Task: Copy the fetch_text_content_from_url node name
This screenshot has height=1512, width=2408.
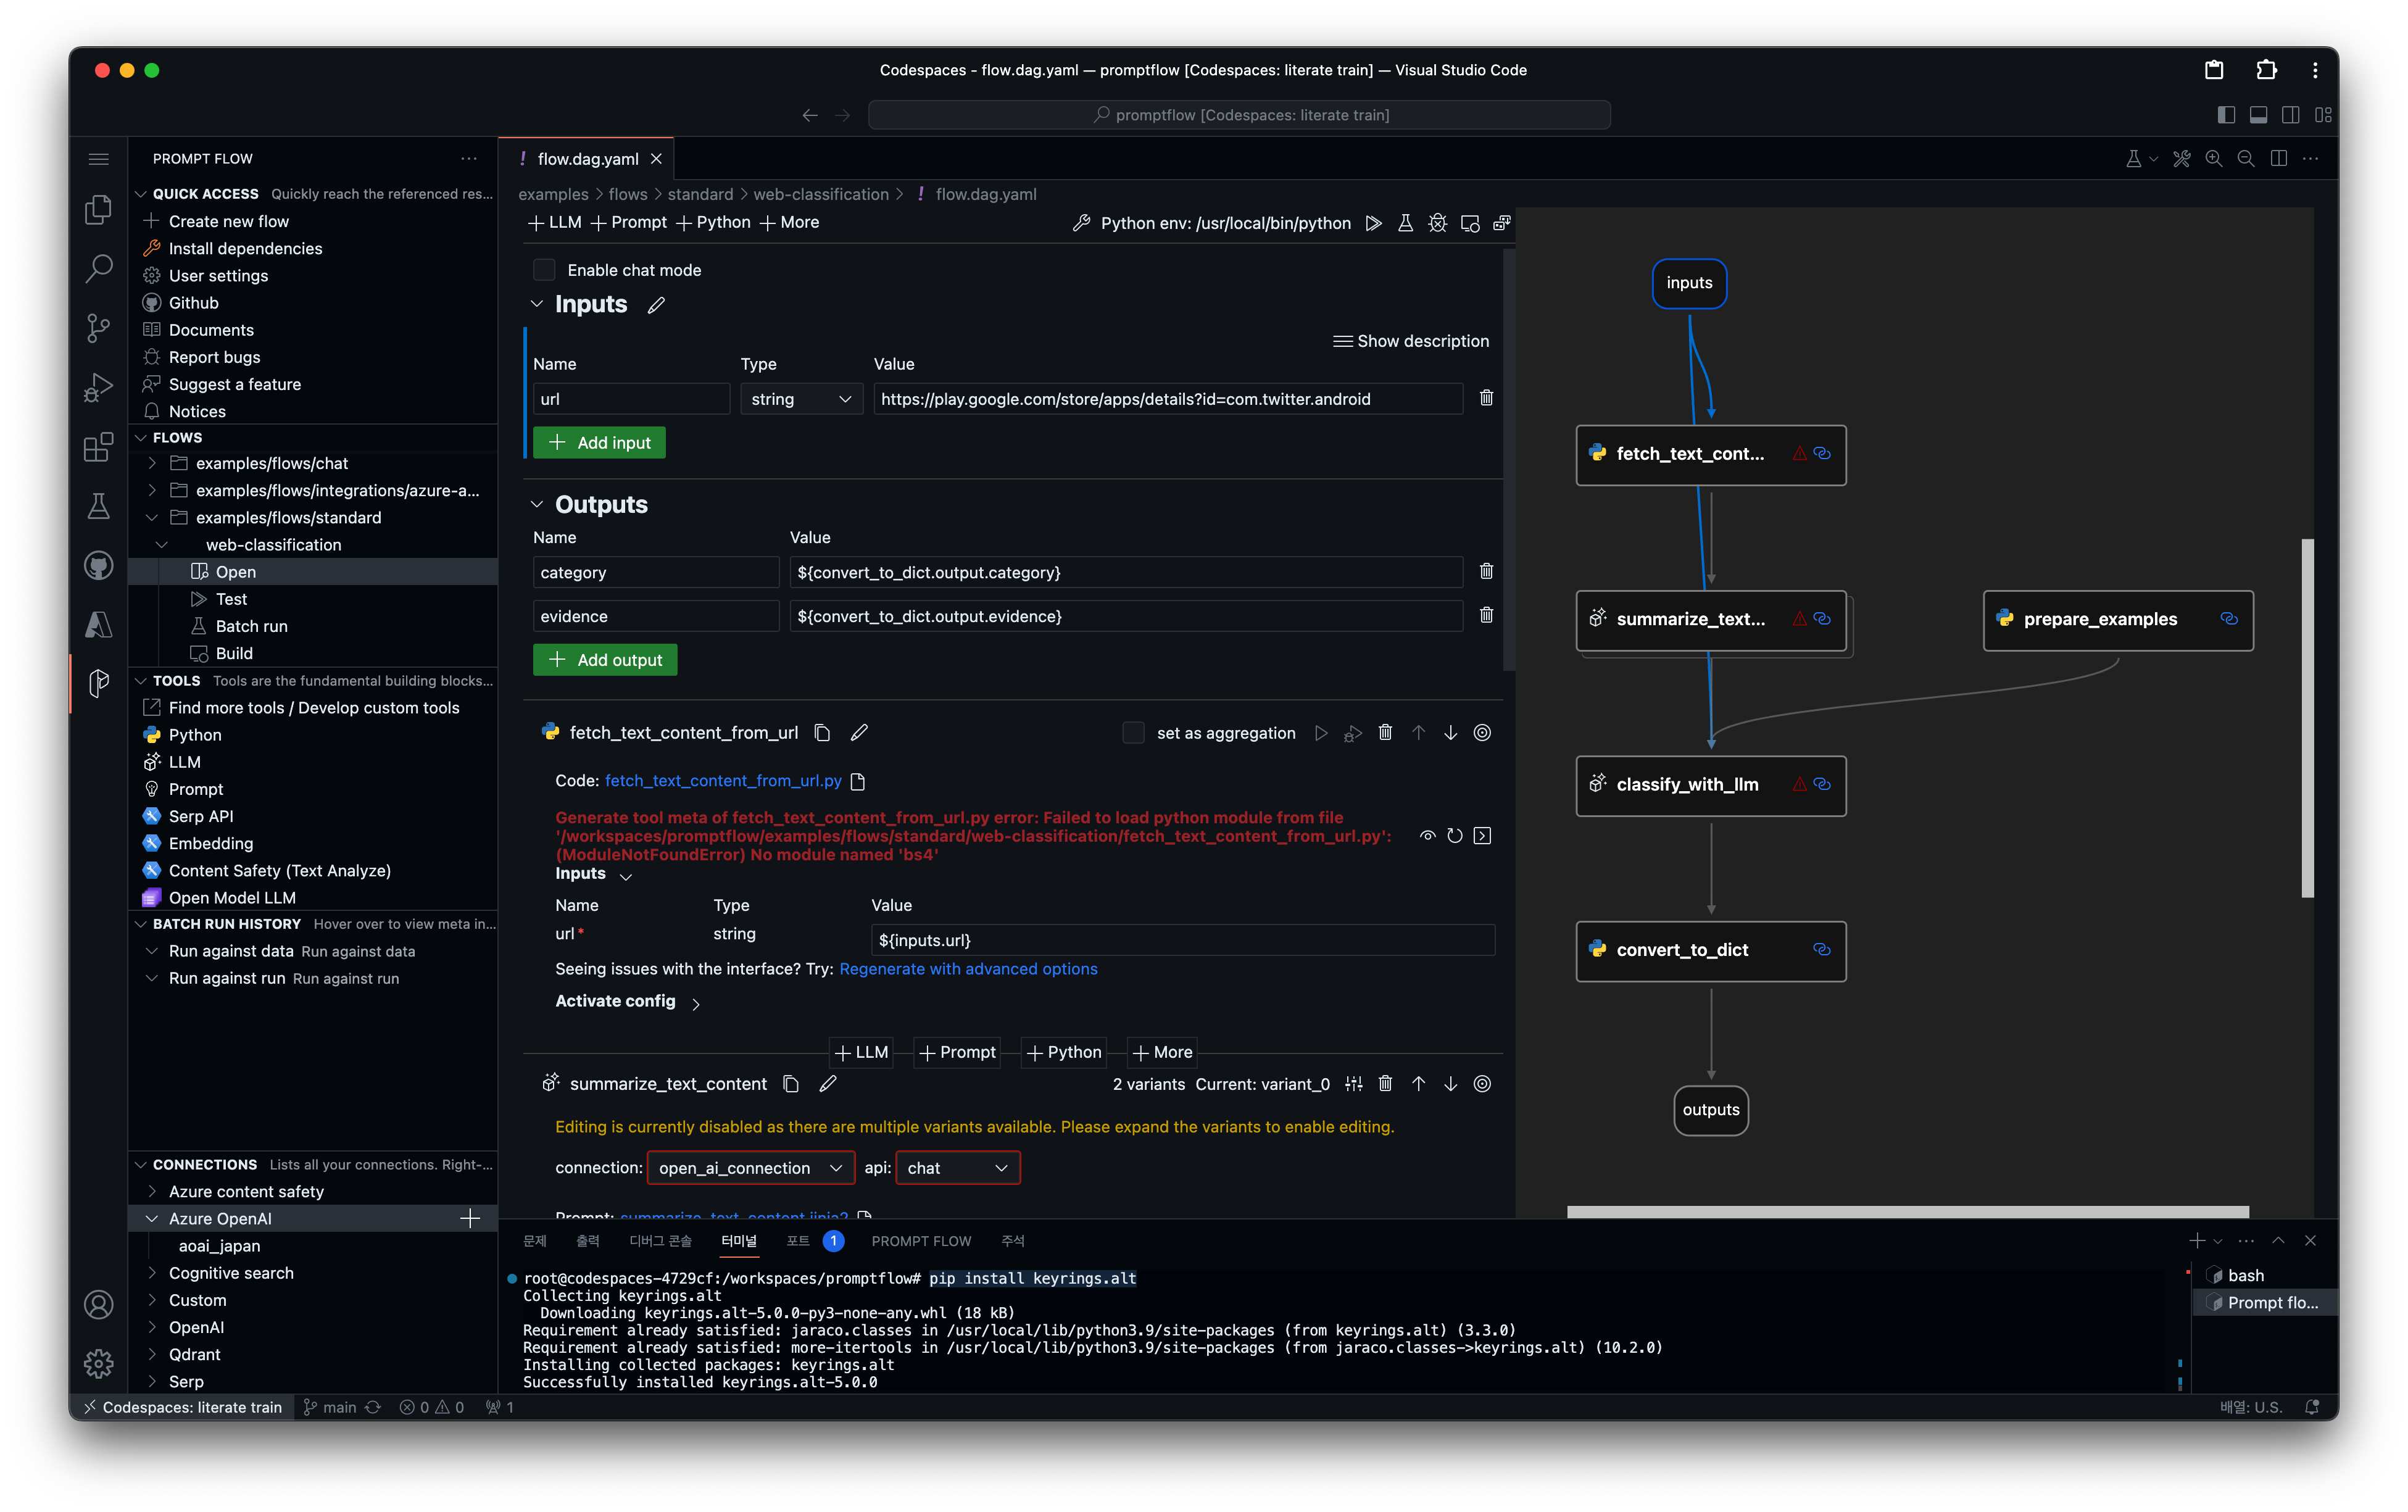Action: tap(822, 733)
